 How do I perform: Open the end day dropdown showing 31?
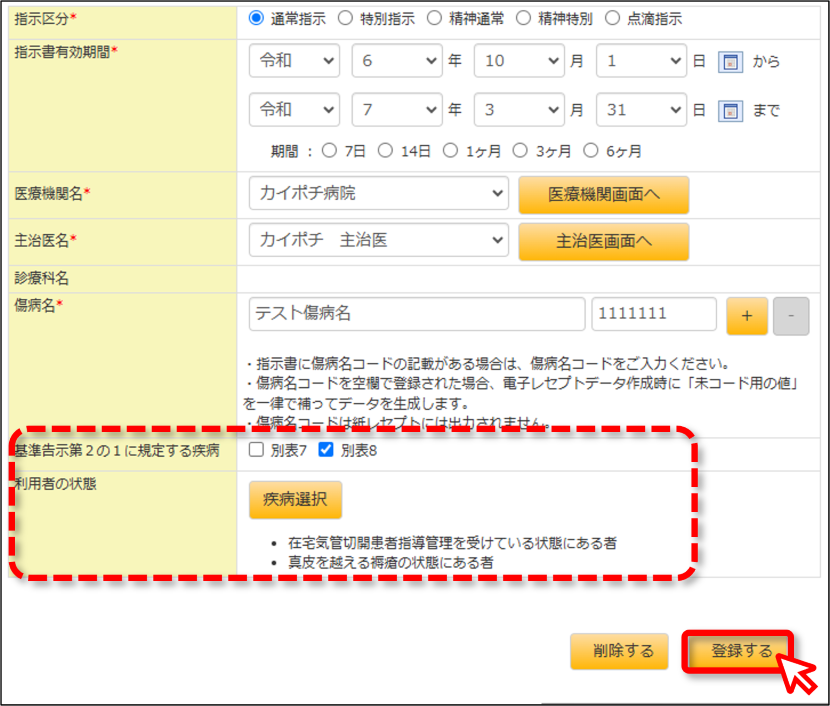(641, 110)
